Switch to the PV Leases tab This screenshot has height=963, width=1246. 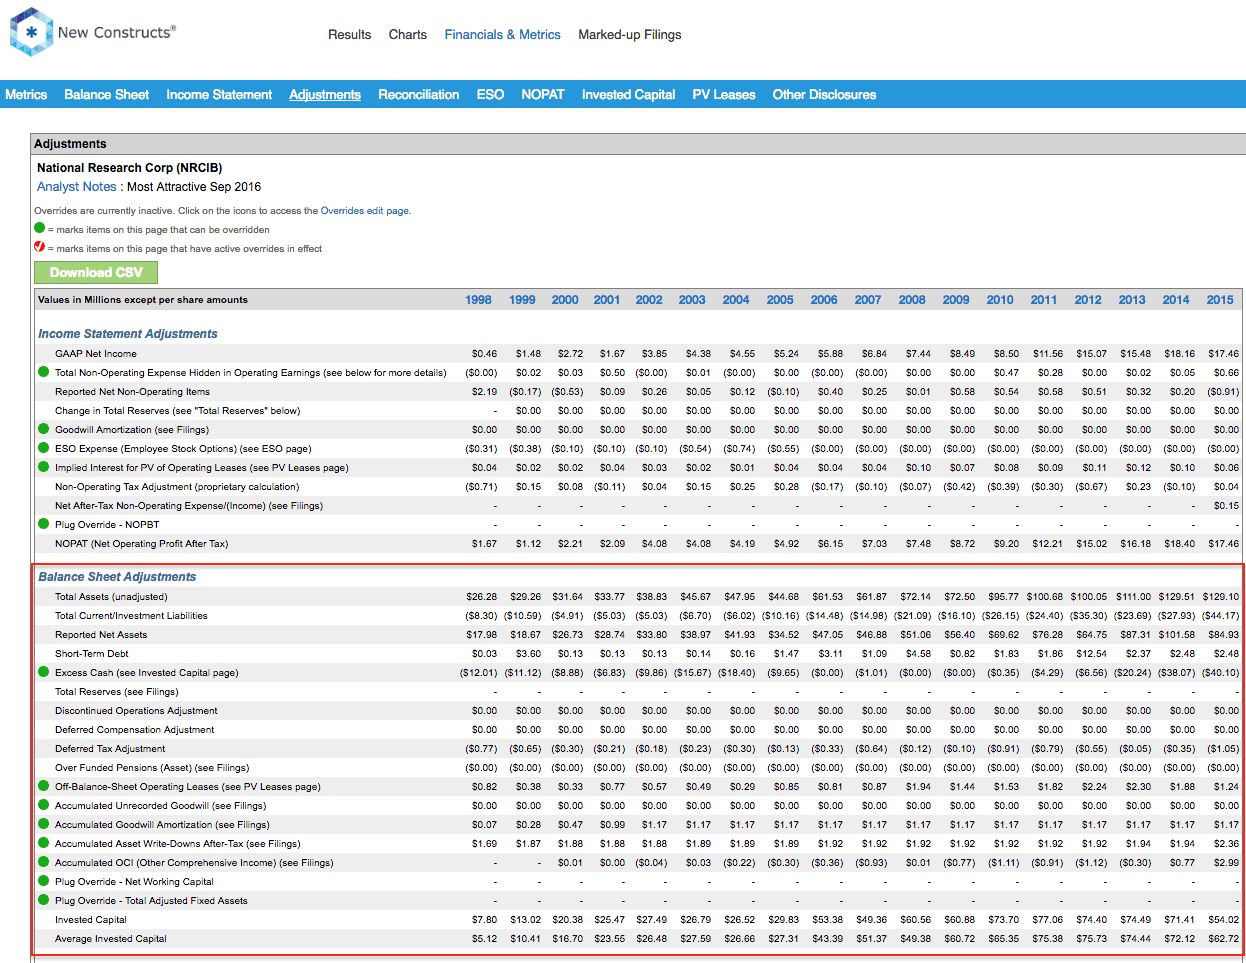point(724,94)
